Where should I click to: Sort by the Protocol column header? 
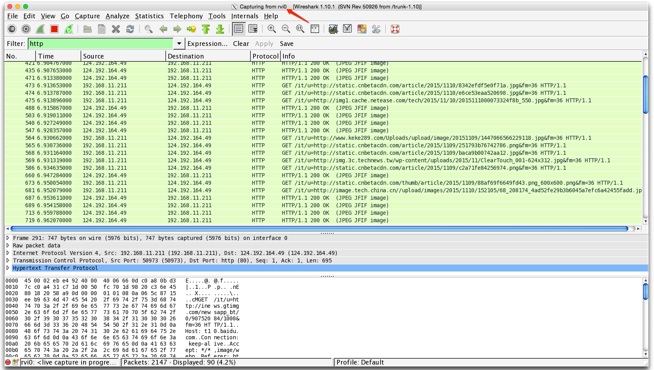click(x=265, y=56)
